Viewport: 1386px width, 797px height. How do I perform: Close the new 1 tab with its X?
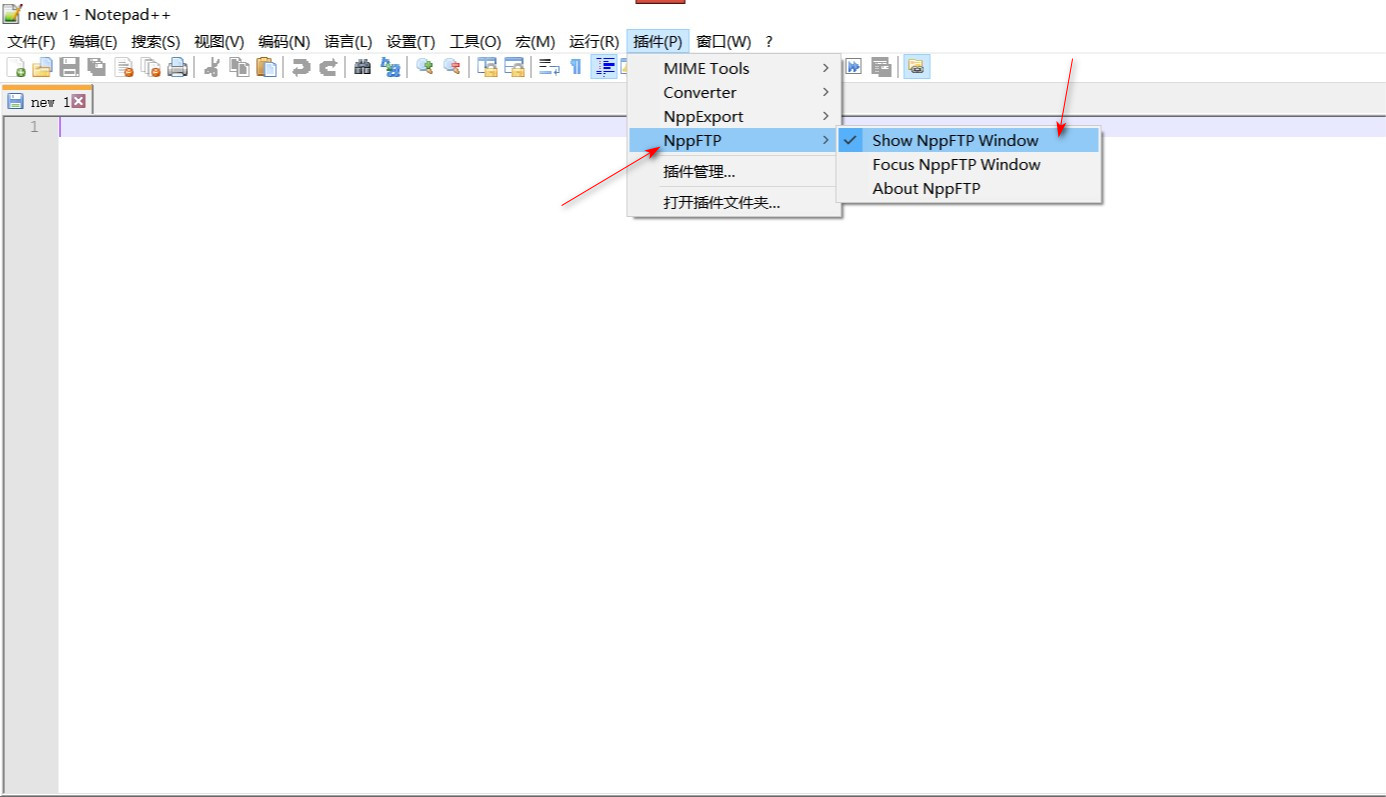(78, 101)
